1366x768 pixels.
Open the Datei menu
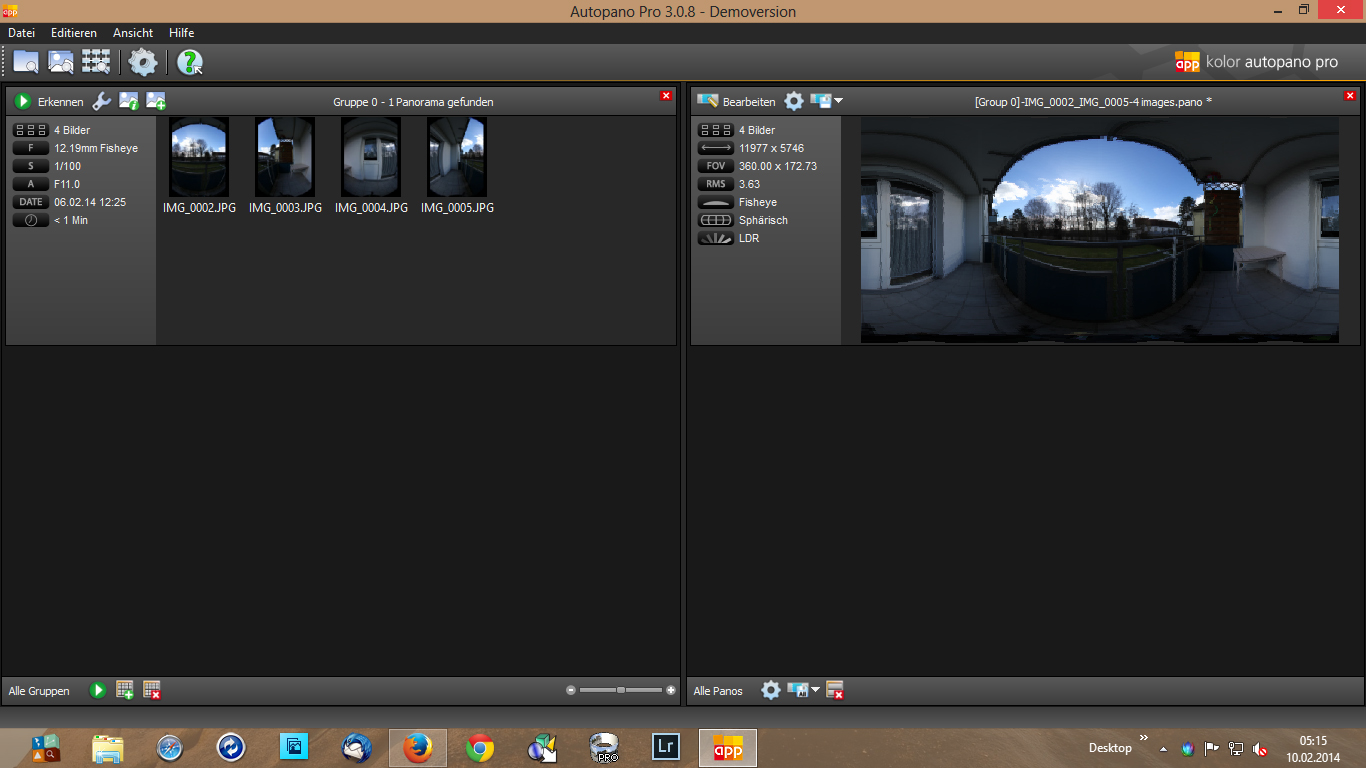click(x=21, y=33)
